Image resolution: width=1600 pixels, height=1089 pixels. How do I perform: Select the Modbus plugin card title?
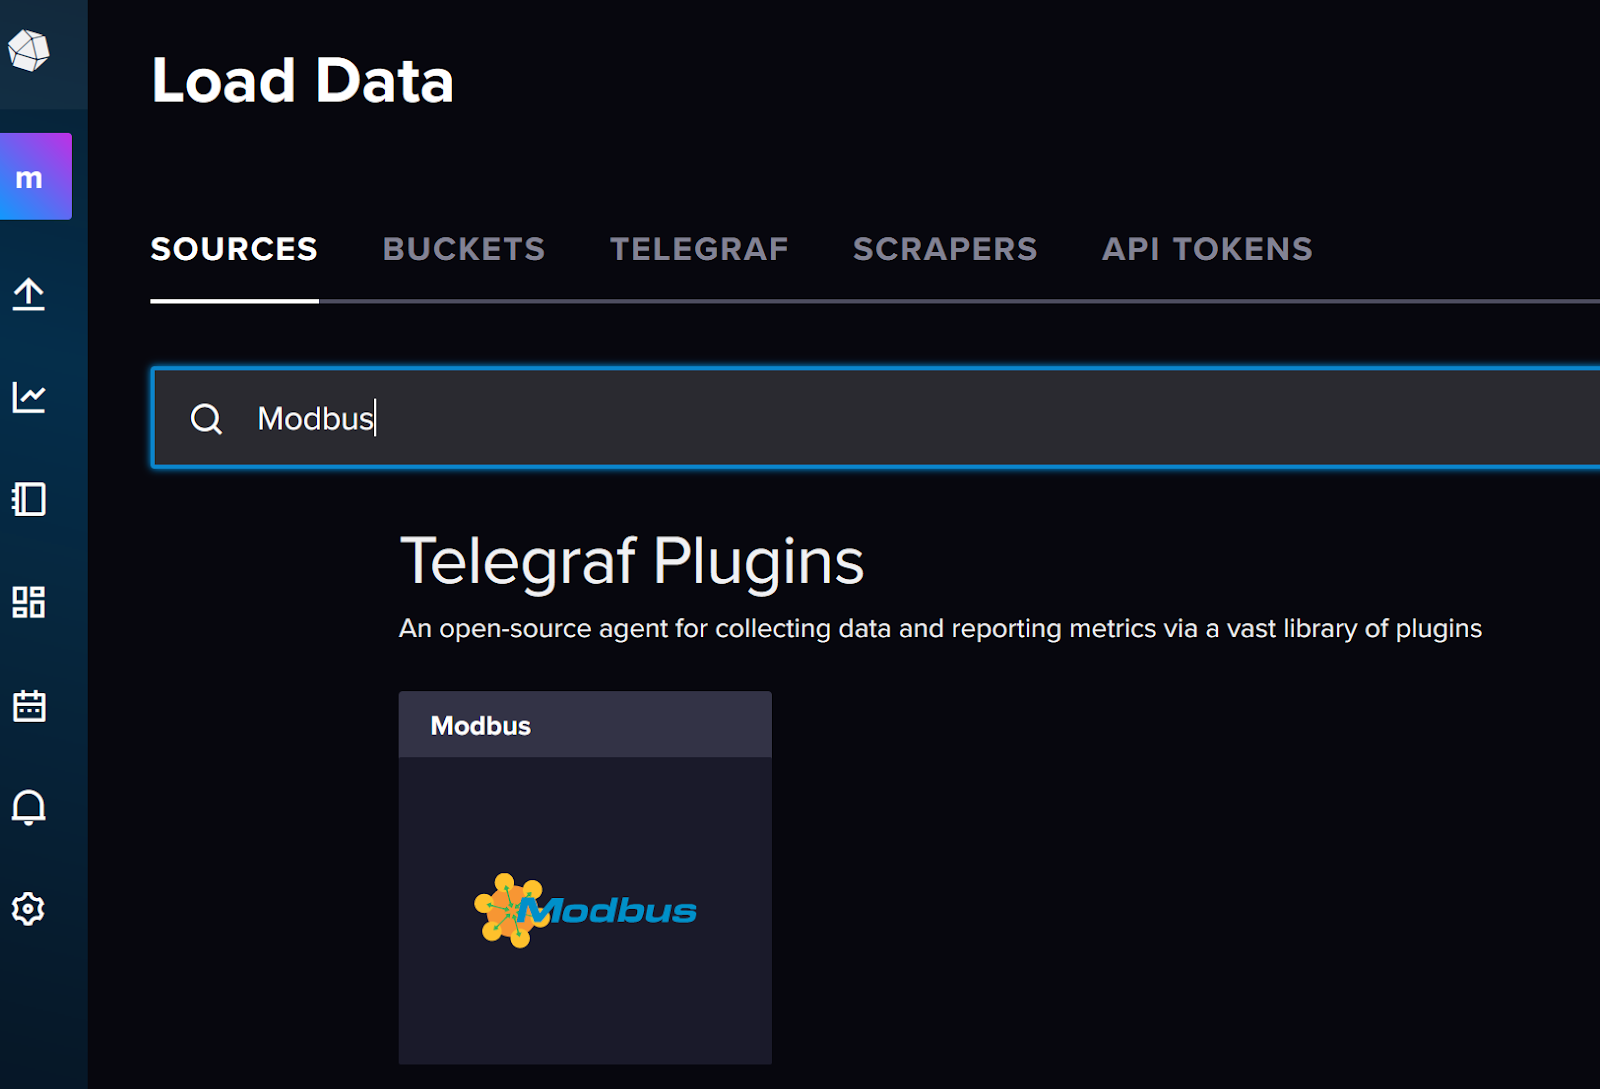tap(481, 726)
